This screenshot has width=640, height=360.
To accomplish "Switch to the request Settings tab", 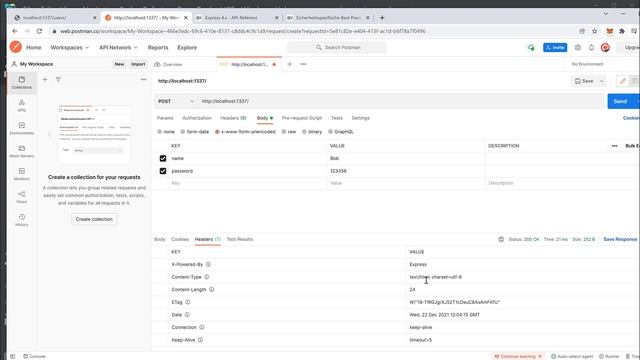I will tap(360, 118).
